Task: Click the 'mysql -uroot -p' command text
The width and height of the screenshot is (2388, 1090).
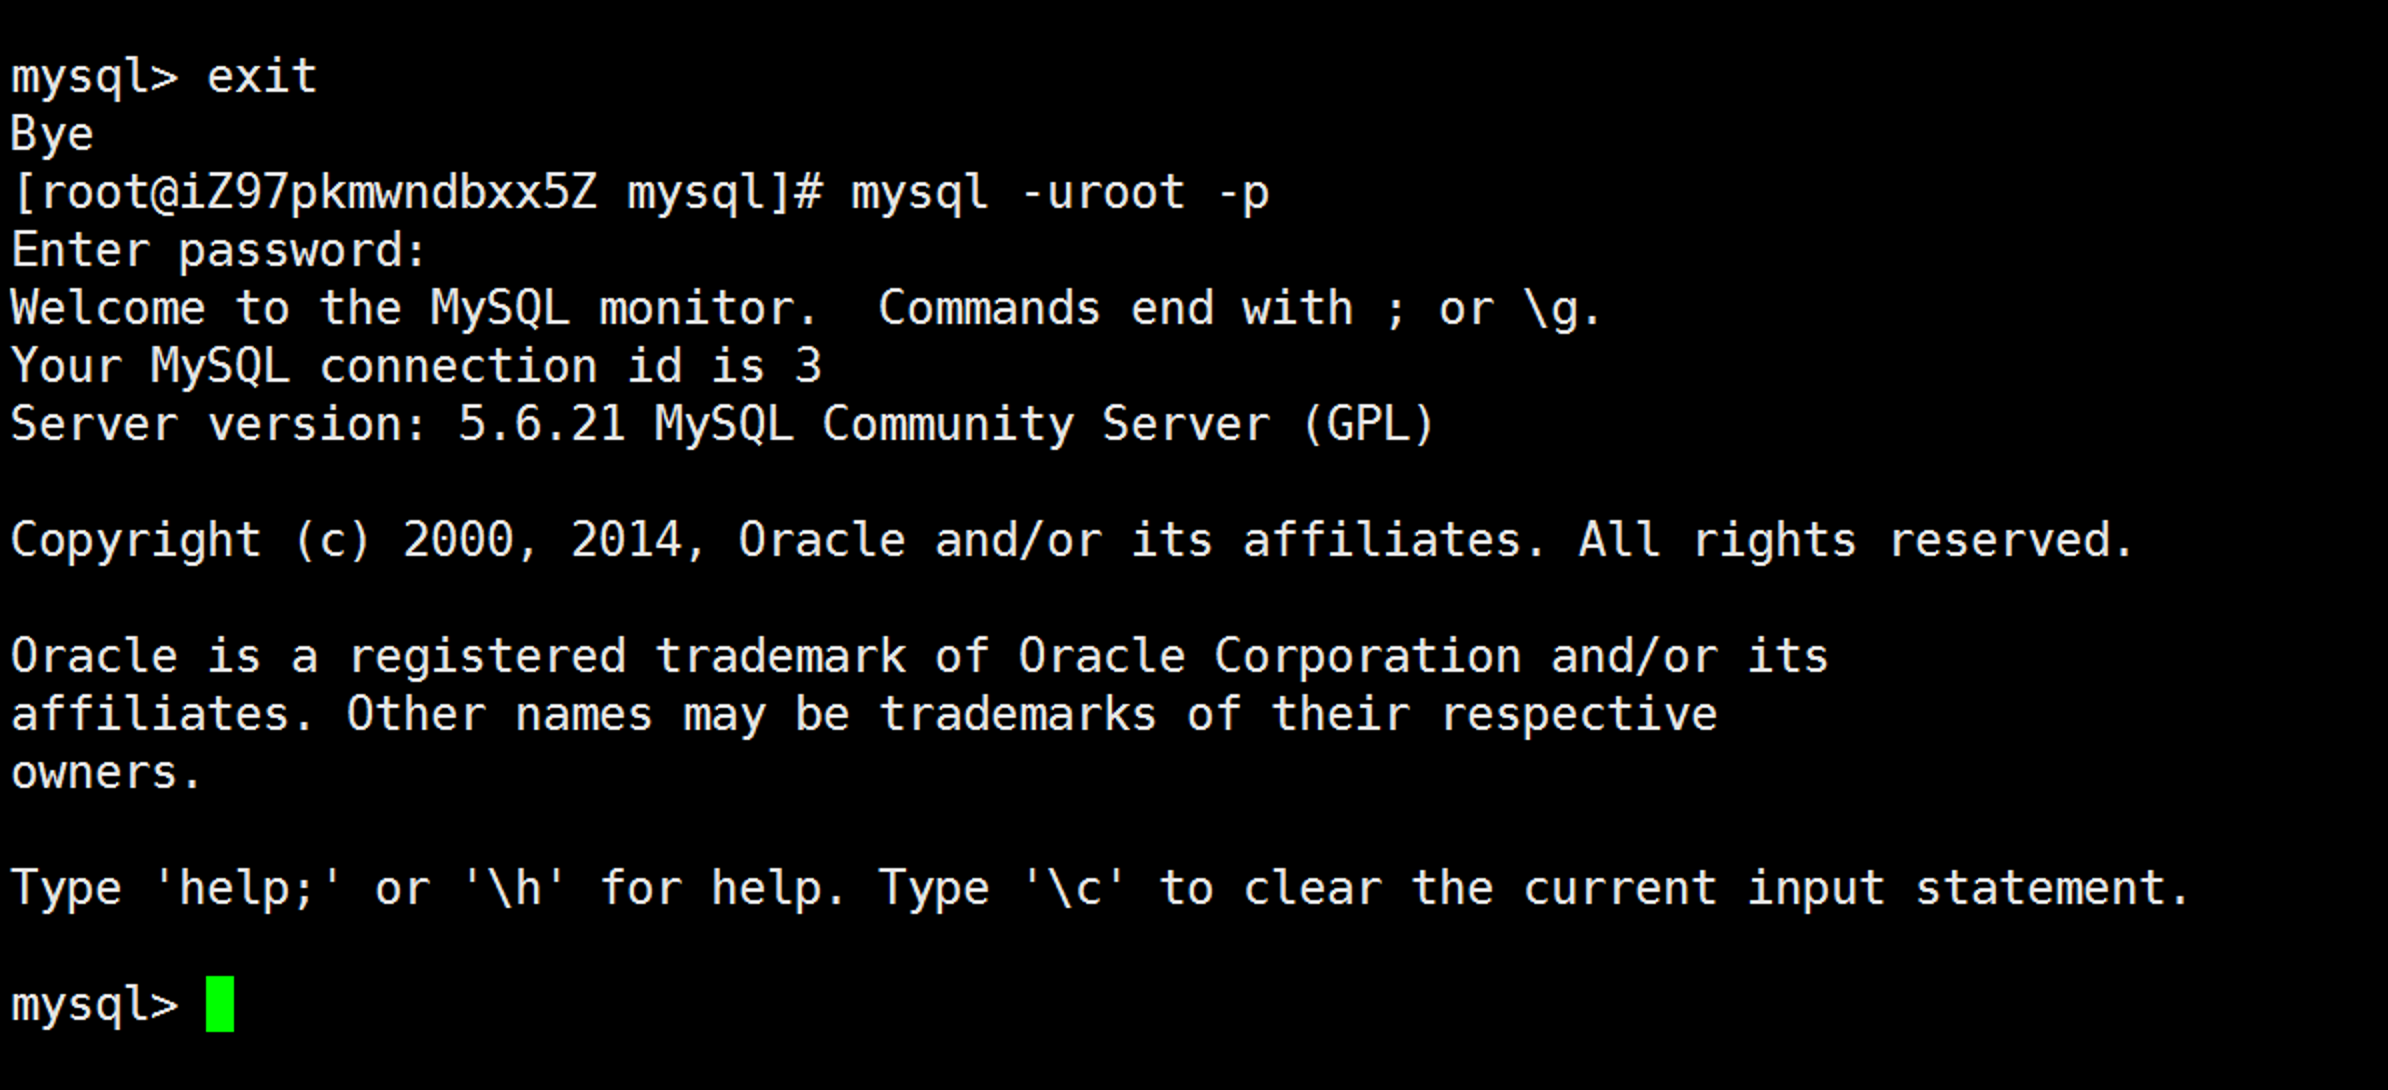Action: click(x=1060, y=194)
